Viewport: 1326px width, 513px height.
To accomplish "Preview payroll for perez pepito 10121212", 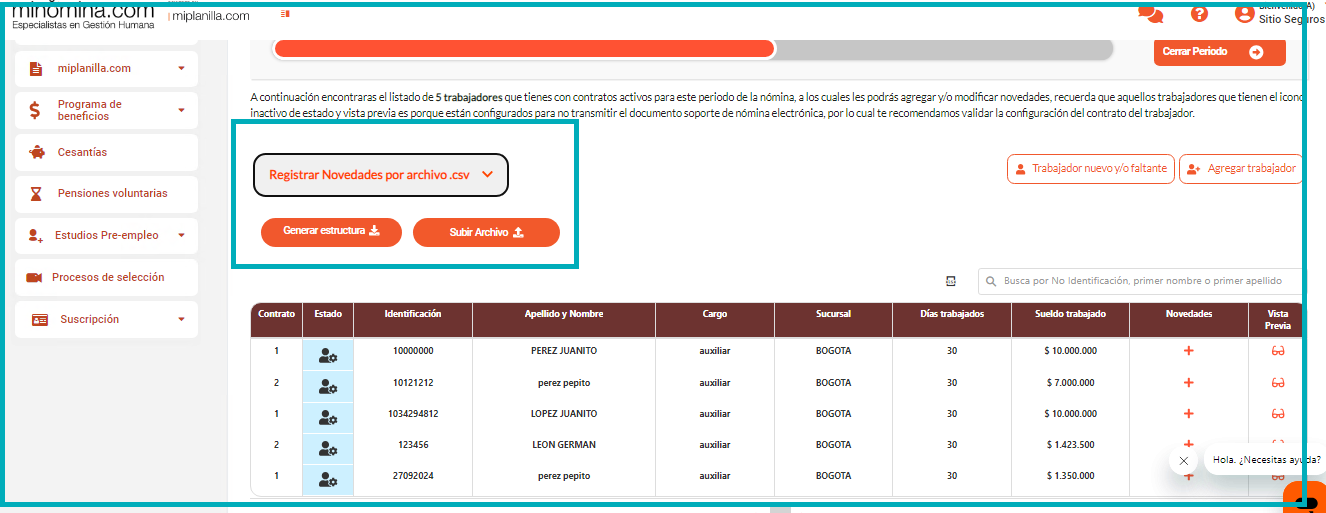I will 1277,383.
